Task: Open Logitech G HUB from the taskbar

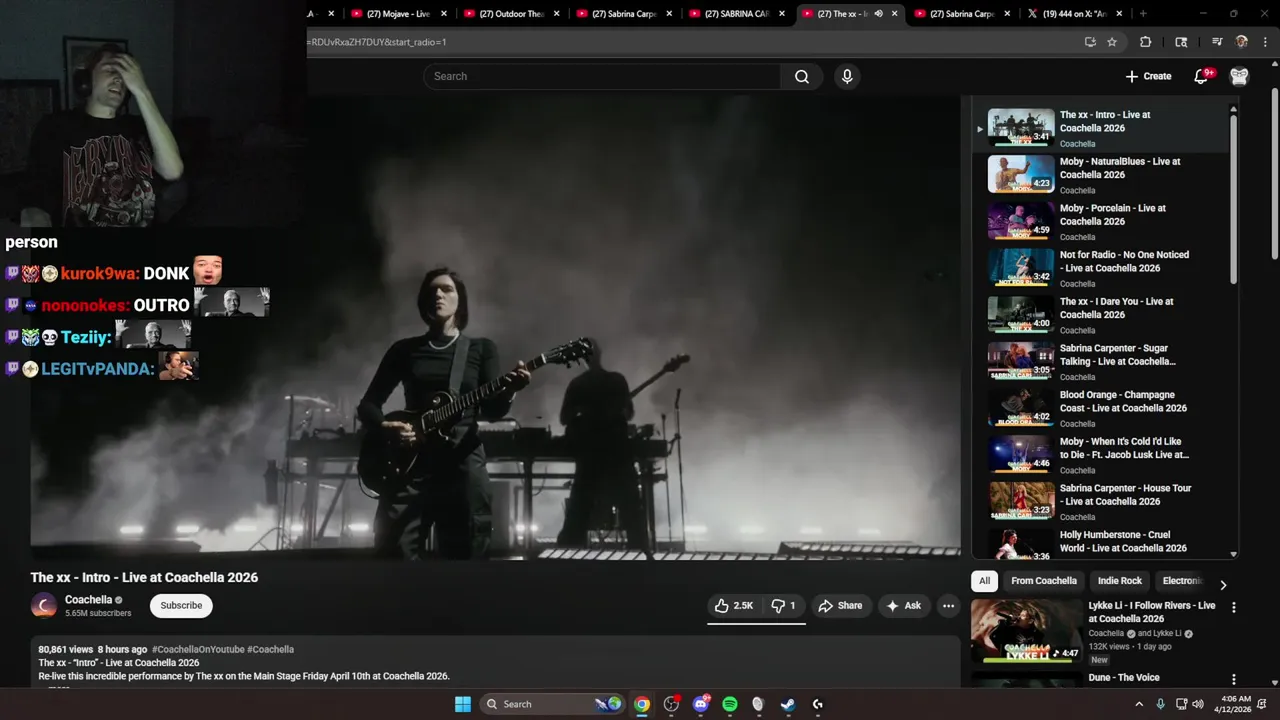Action: 817,704
